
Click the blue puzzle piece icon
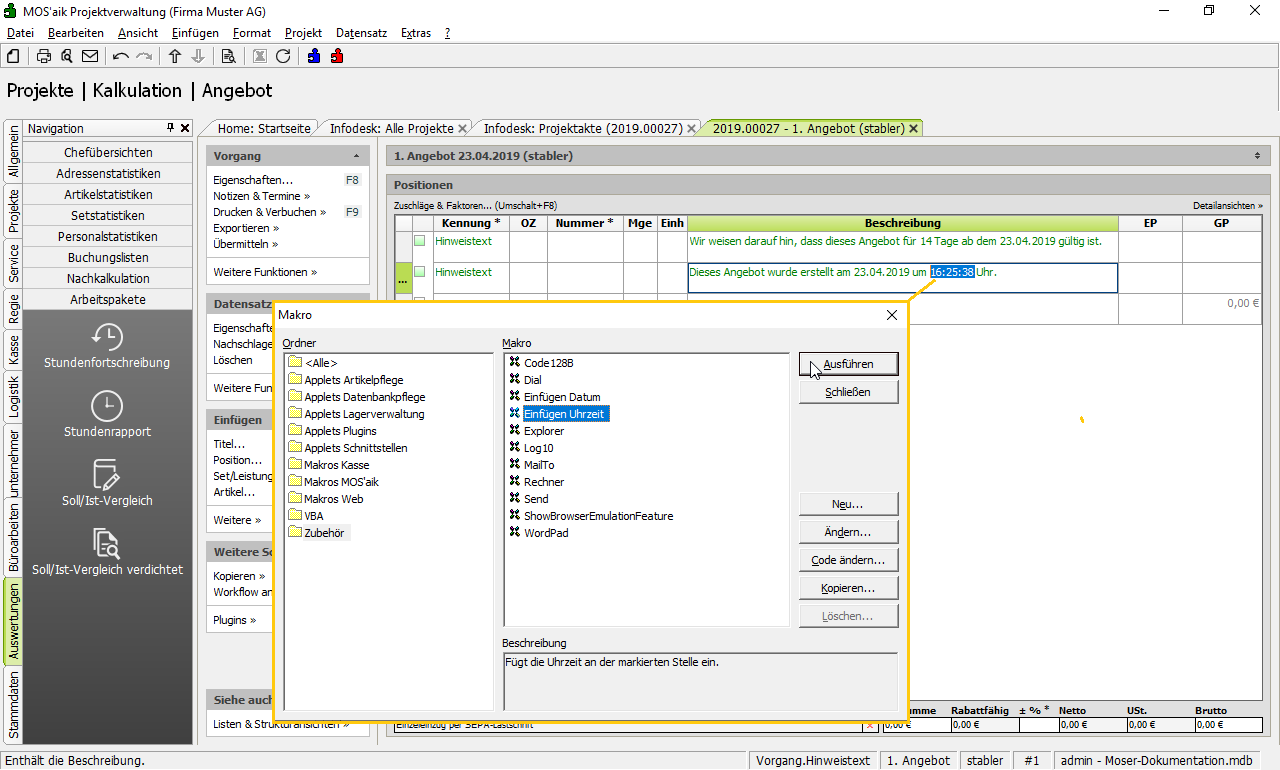click(x=314, y=56)
